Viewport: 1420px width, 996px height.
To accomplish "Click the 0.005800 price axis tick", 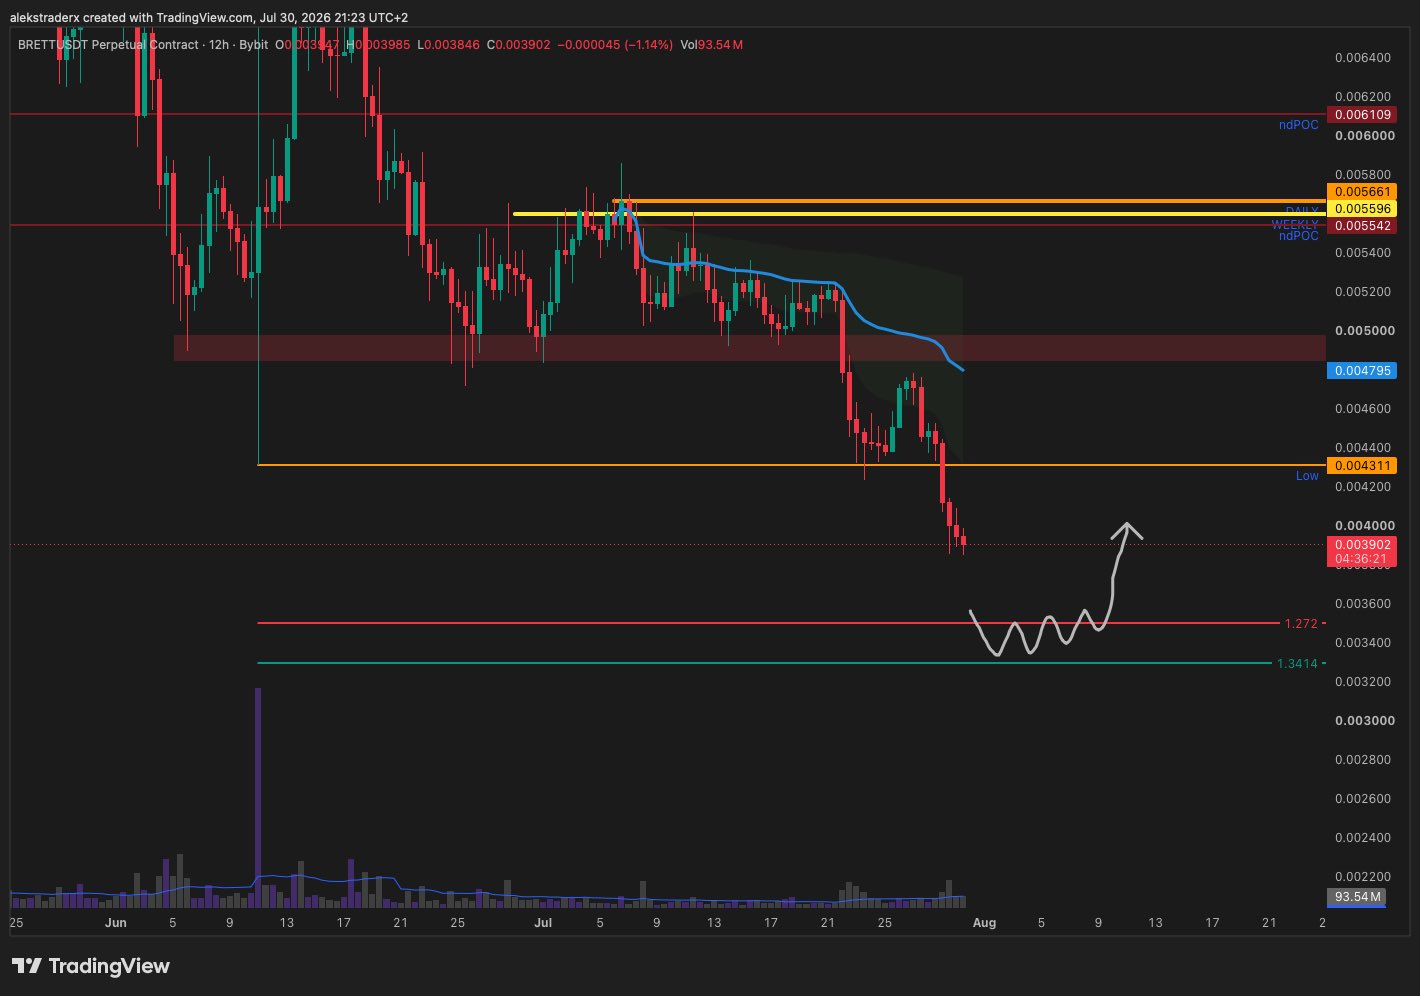I will (x=1362, y=175).
